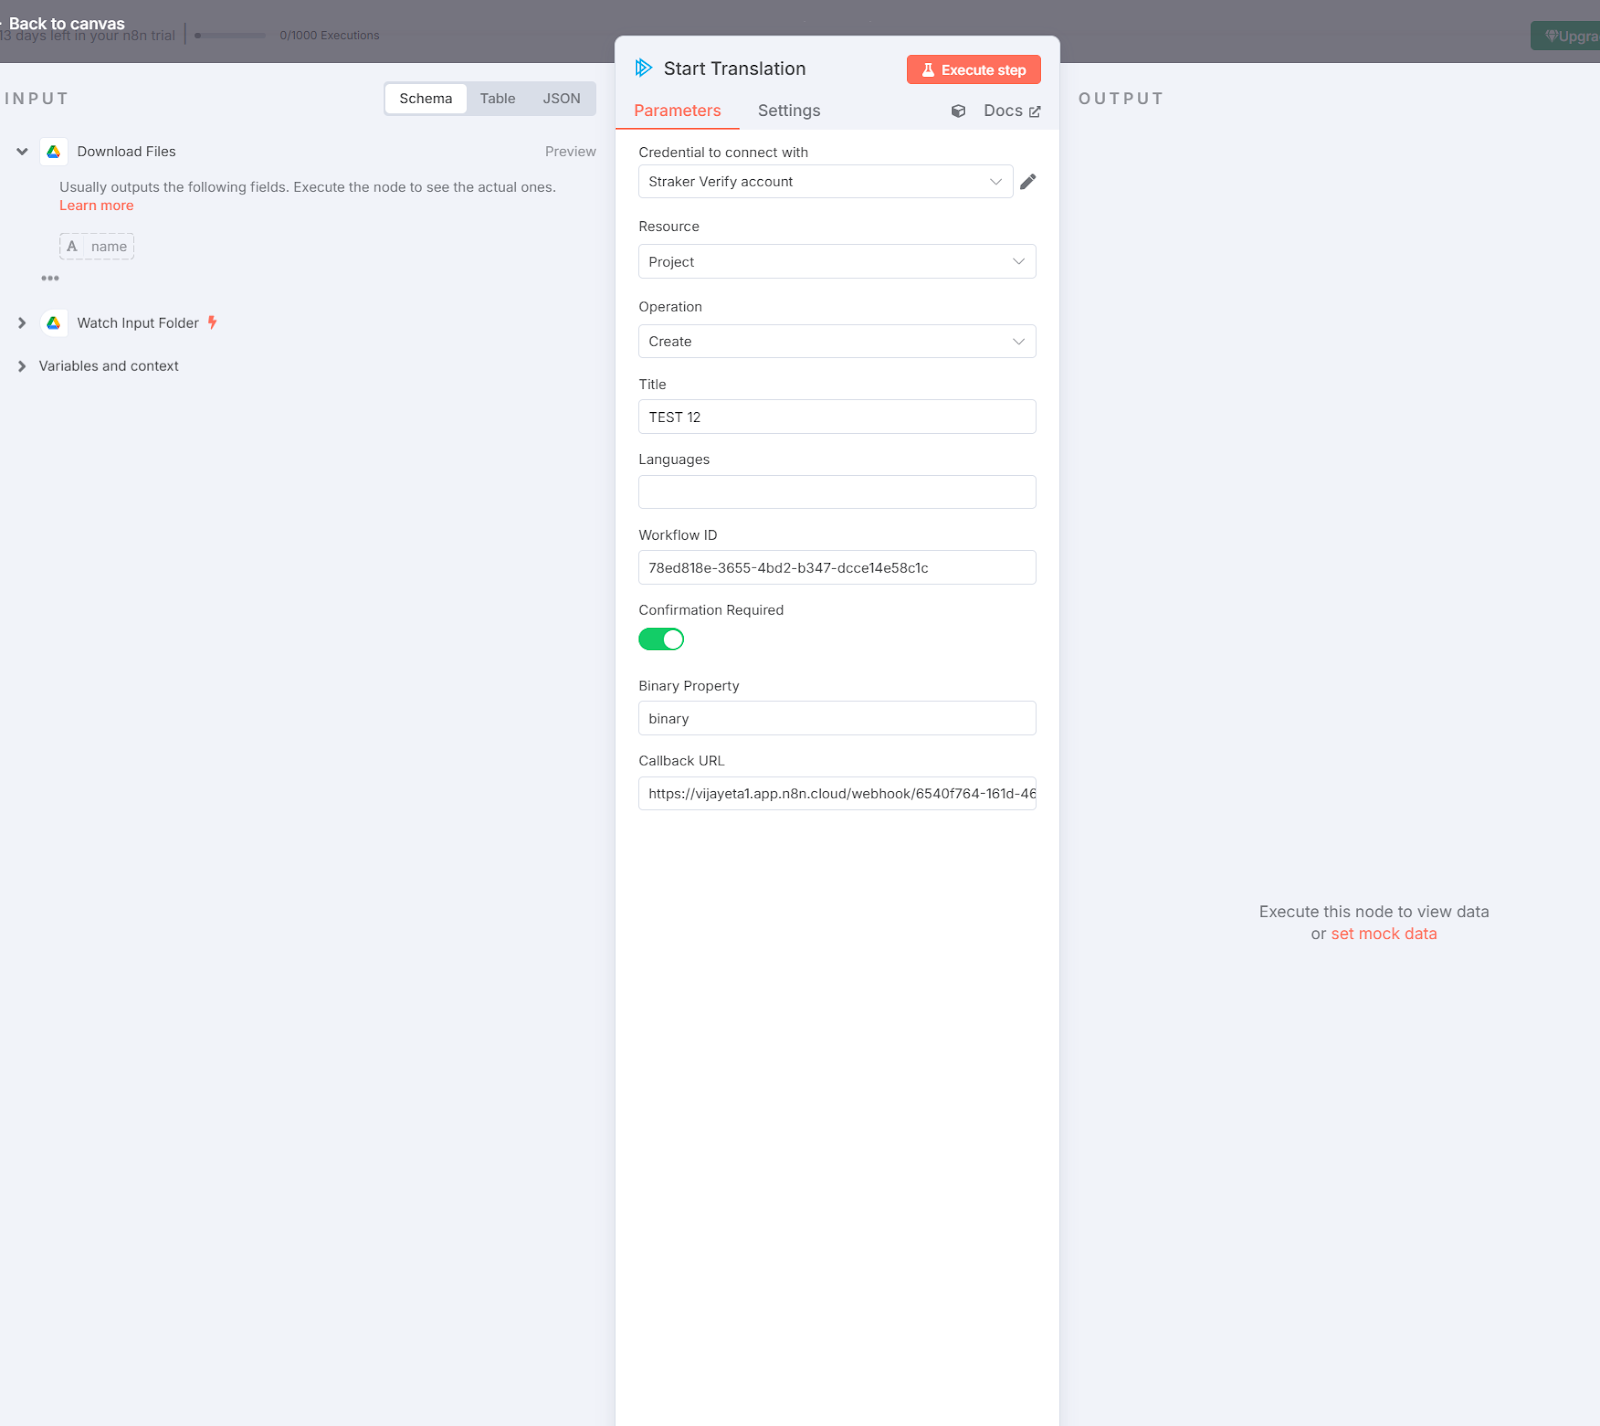Click the name schema field pill
This screenshot has width=1600, height=1426.
pos(97,246)
